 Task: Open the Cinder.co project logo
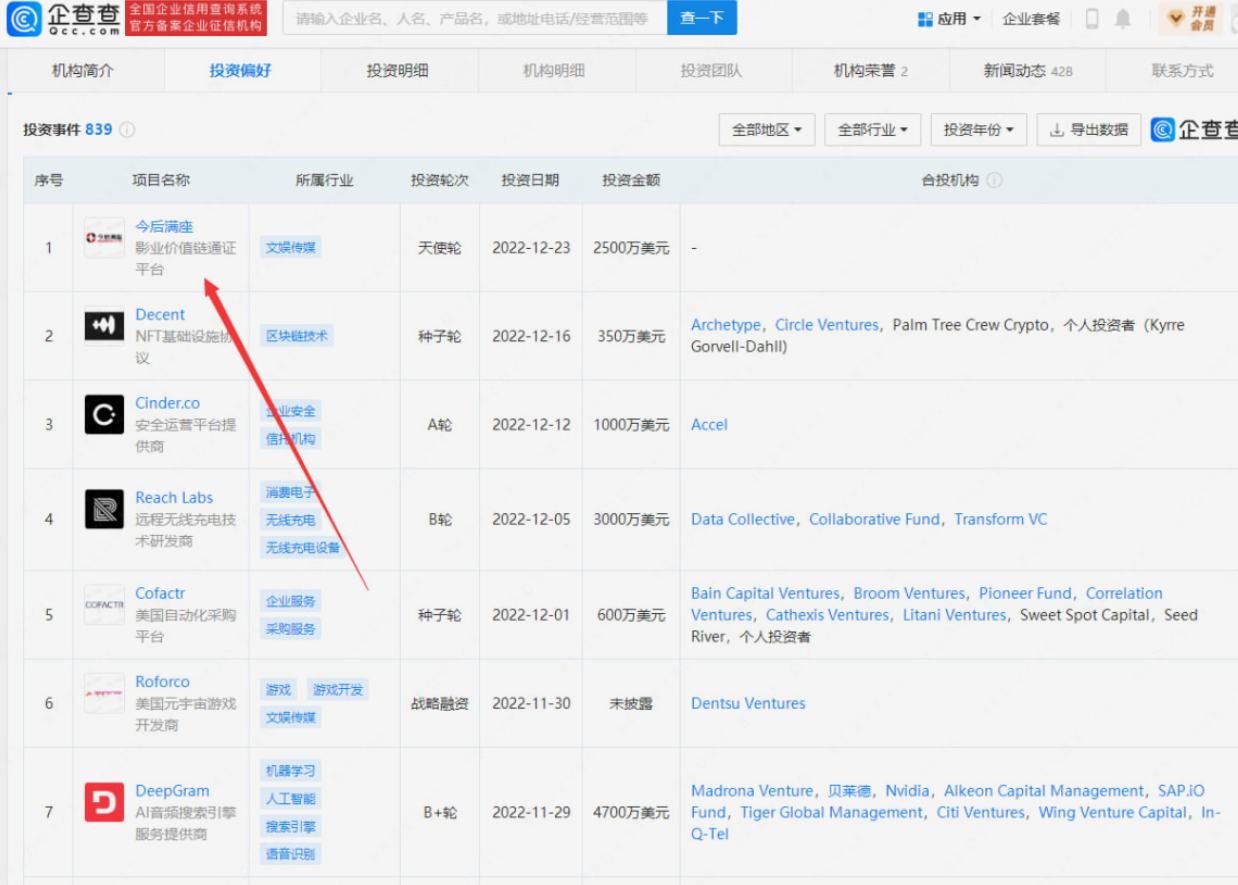coord(104,414)
